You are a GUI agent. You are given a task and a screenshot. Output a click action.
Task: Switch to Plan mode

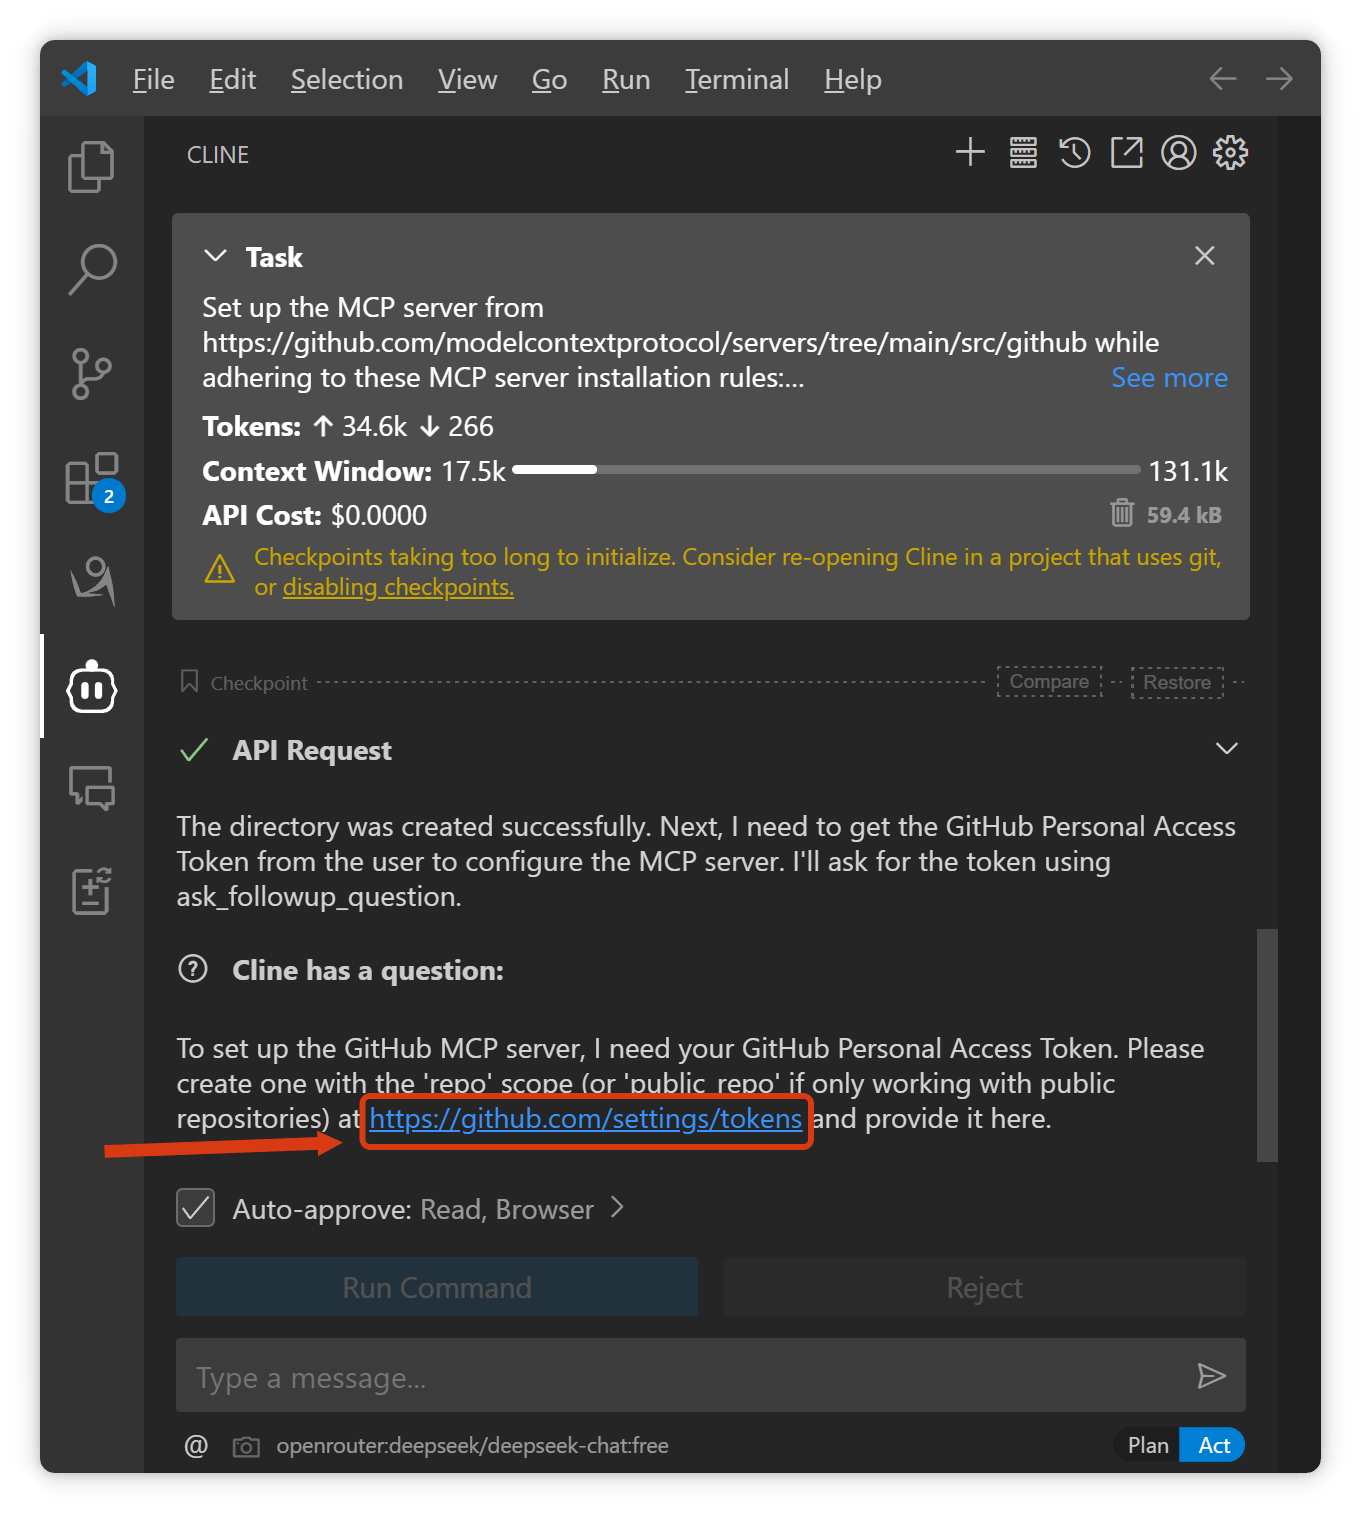click(x=1148, y=1445)
